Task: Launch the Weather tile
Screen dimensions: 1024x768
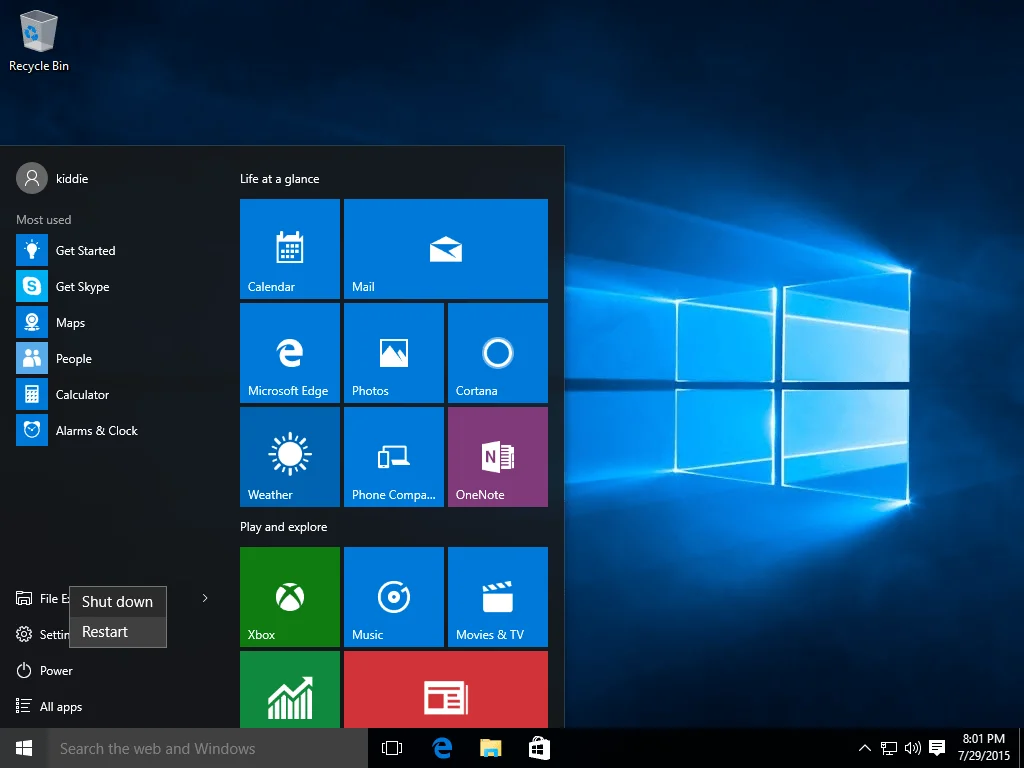Action: pyautogui.click(x=289, y=456)
